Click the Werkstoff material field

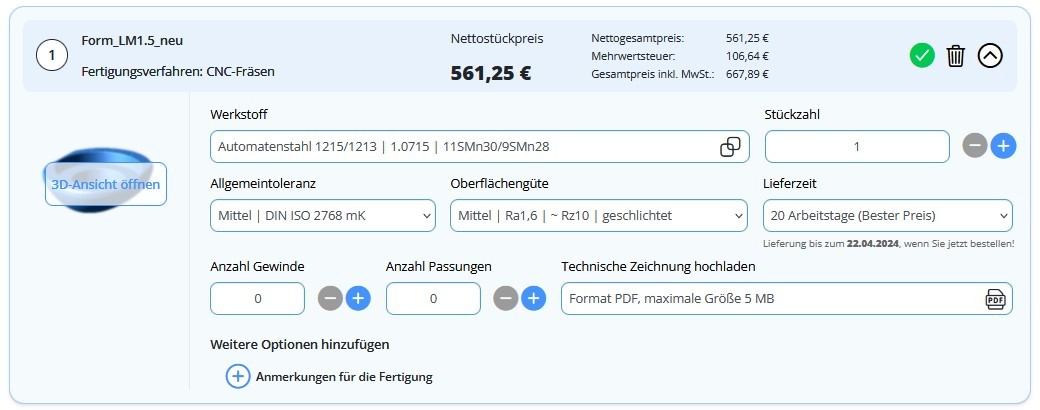pos(460,147)
